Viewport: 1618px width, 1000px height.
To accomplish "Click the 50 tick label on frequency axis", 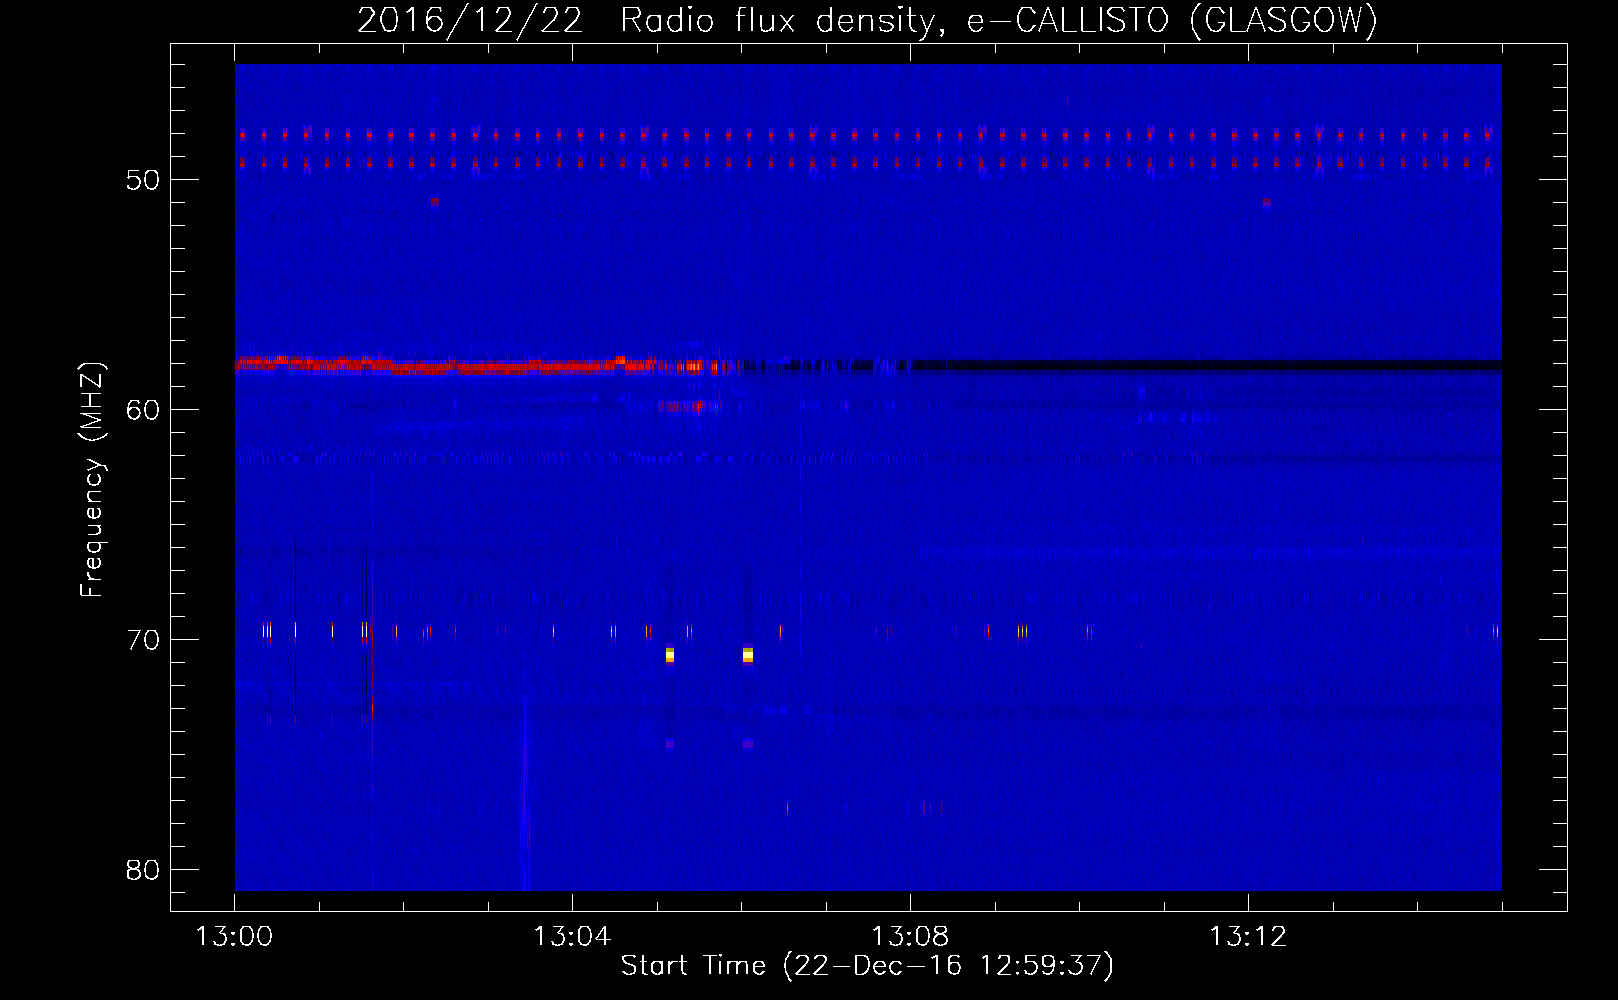I will [x=143, y=180].
